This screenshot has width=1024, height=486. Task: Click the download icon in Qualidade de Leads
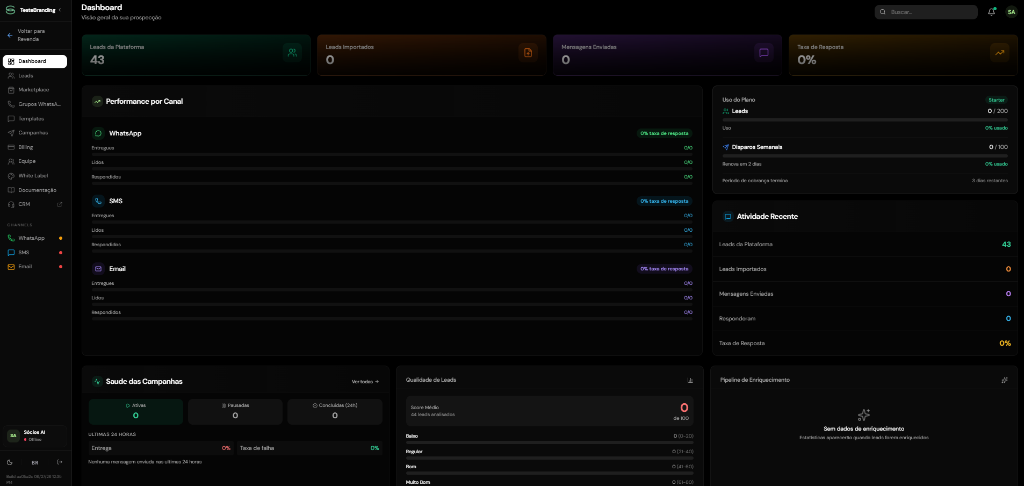click(x=690, y=380)
